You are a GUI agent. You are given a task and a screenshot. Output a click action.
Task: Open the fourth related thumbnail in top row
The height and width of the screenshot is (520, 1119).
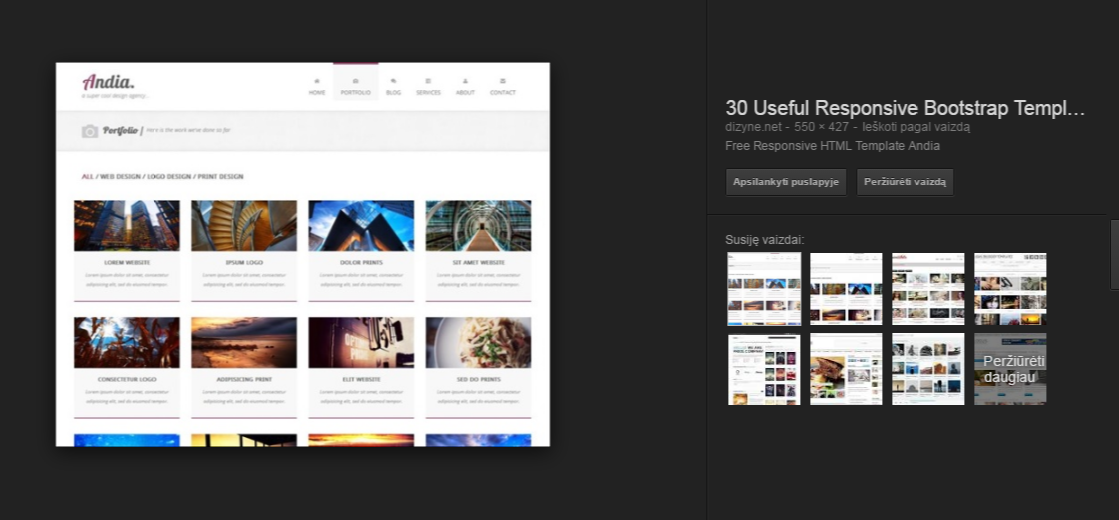tap(1011, 288)
